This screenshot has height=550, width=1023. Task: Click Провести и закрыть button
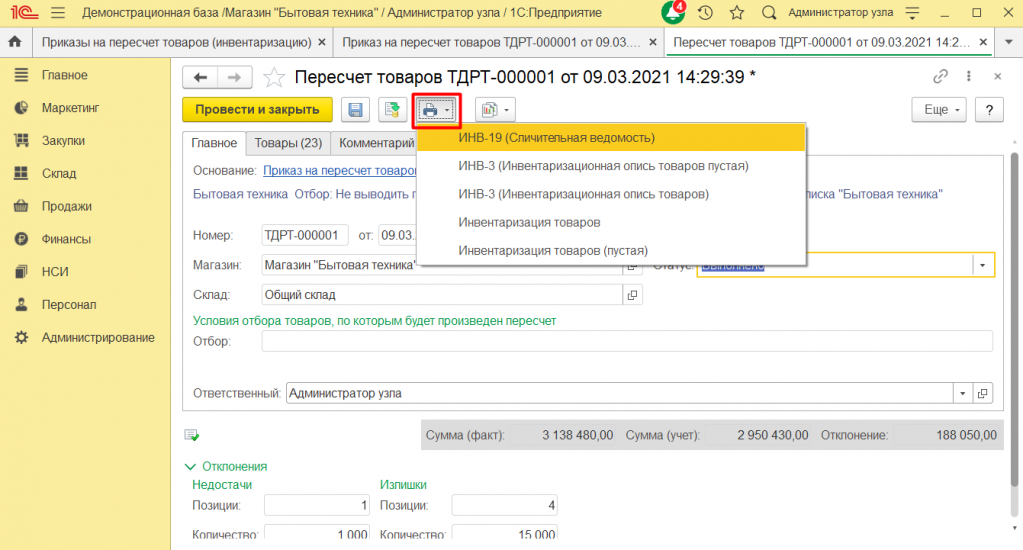point(257,110)
